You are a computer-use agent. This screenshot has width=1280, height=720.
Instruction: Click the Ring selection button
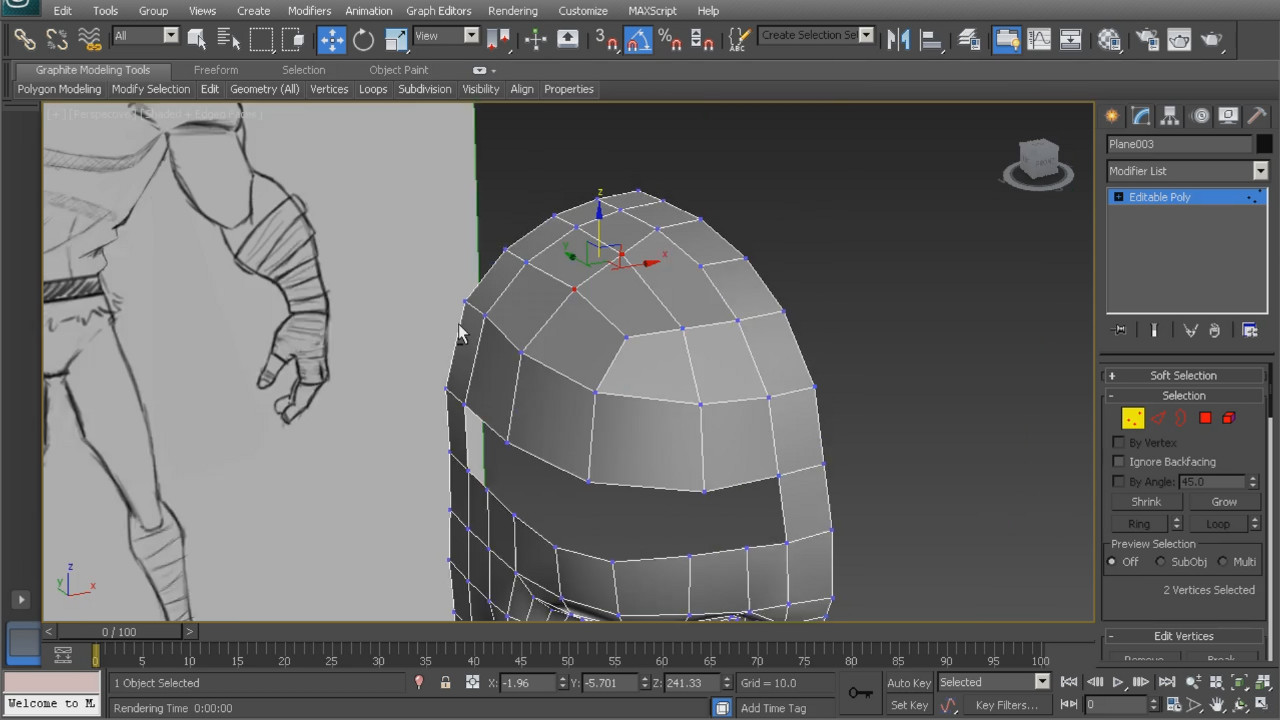(x=1139, y=524)
